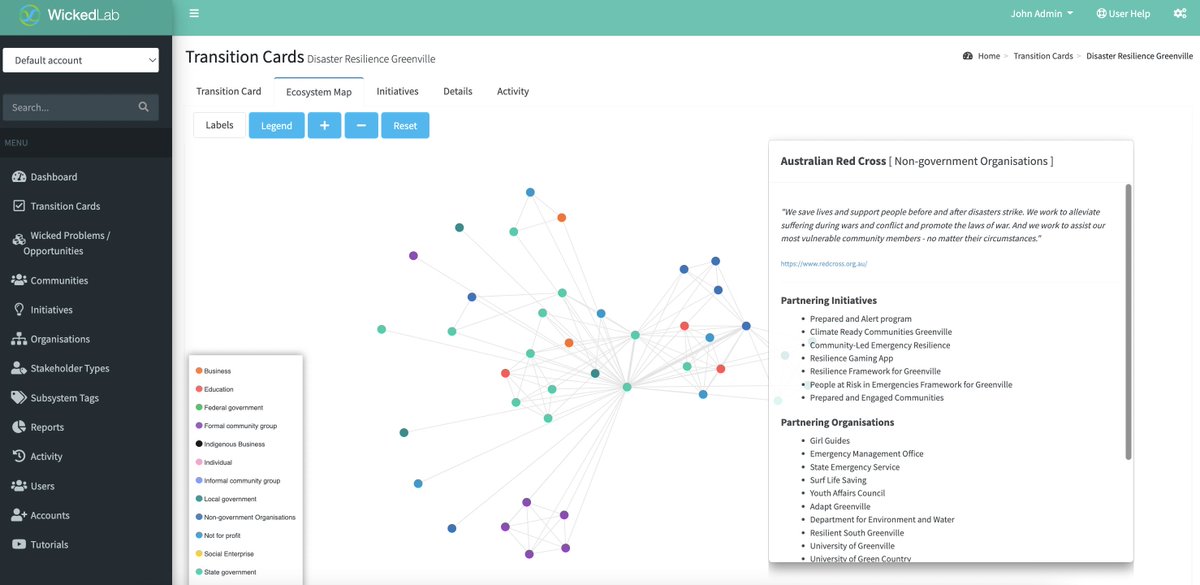Select 'Adapt Greenville' entry
Viewport: 1200px width, 585px height.
pyautogui.click(x=840, y=507)
